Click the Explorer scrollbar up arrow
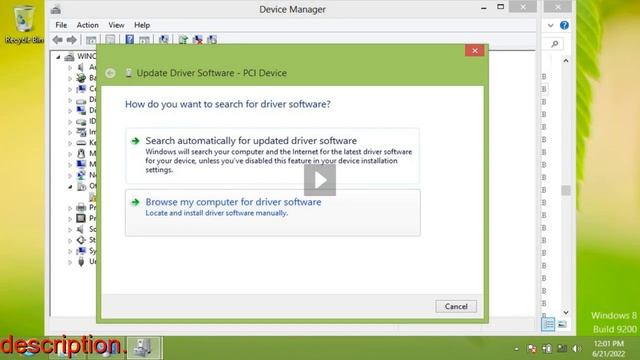This screenshot has height=360, width=640. coord(566,61)
